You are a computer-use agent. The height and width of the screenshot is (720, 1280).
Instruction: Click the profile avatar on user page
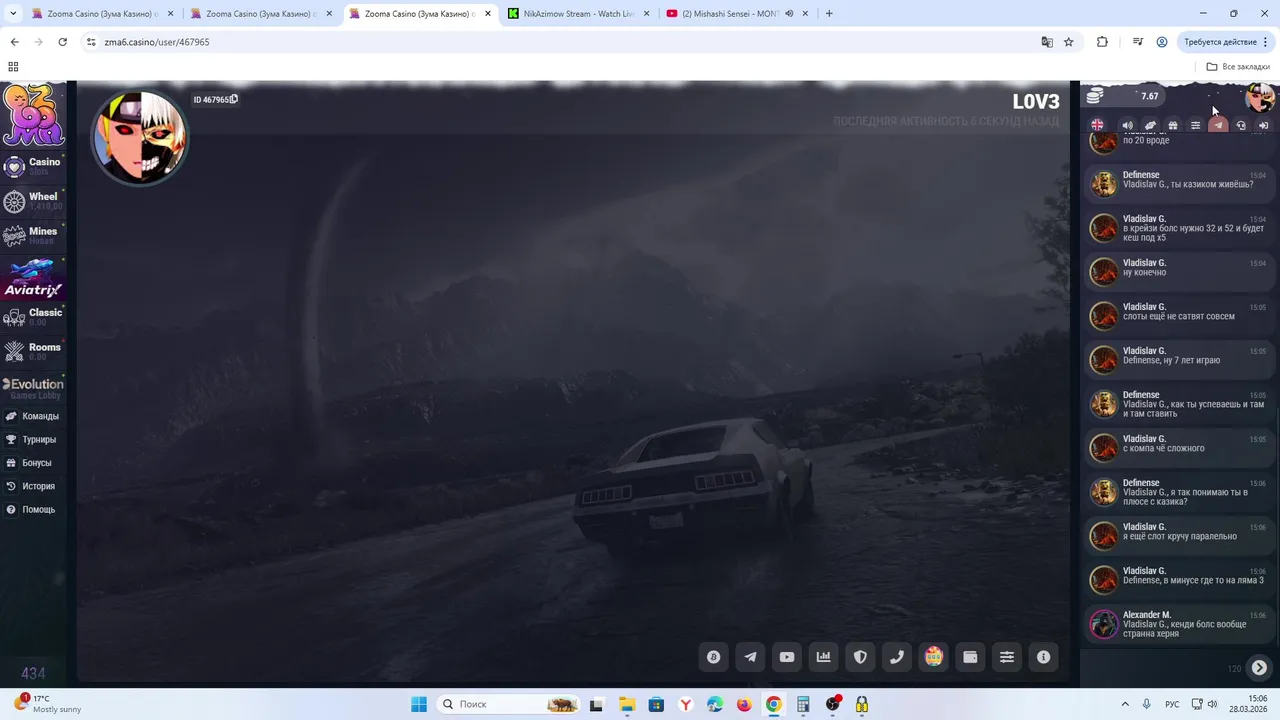point(140,138)
